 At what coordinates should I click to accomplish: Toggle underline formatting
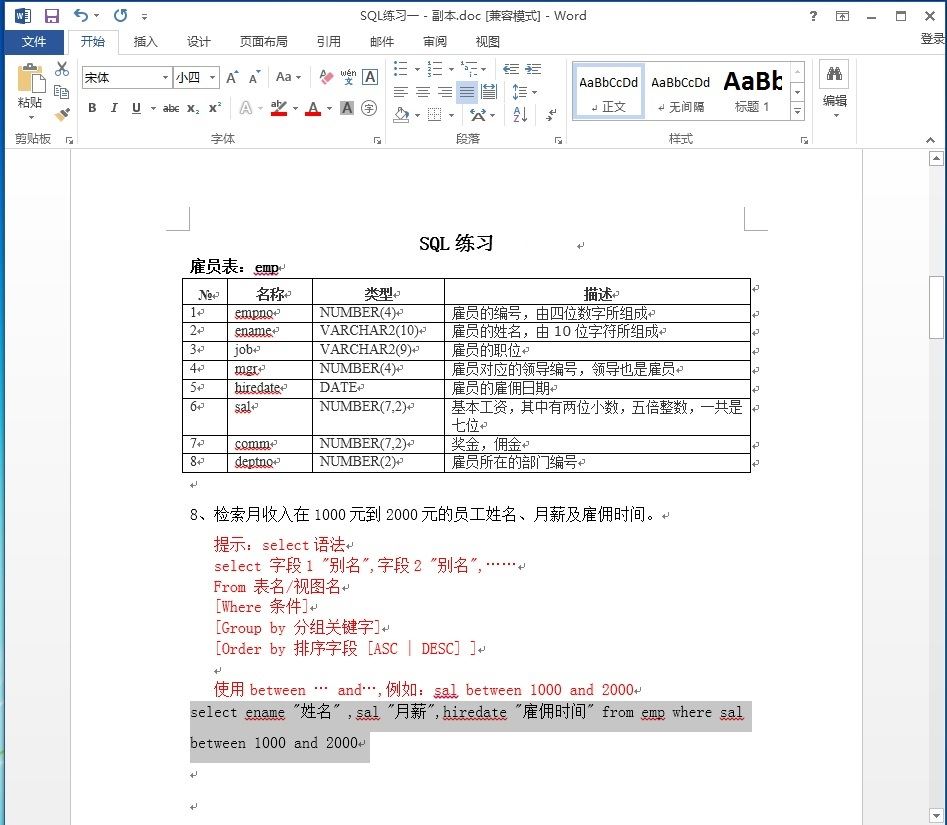tap(136, 108)
